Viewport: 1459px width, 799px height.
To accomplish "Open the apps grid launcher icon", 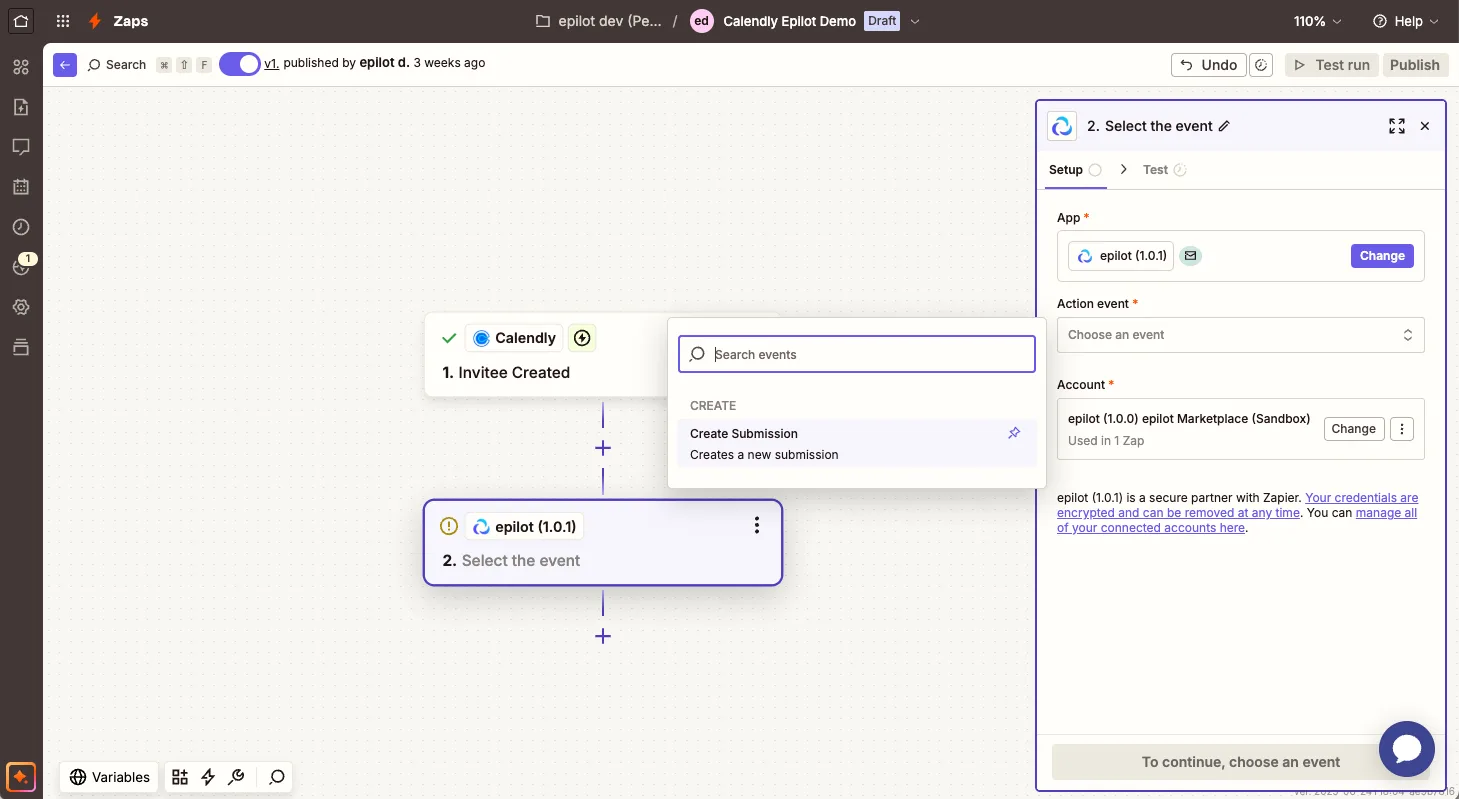I will tap(63, 21).
